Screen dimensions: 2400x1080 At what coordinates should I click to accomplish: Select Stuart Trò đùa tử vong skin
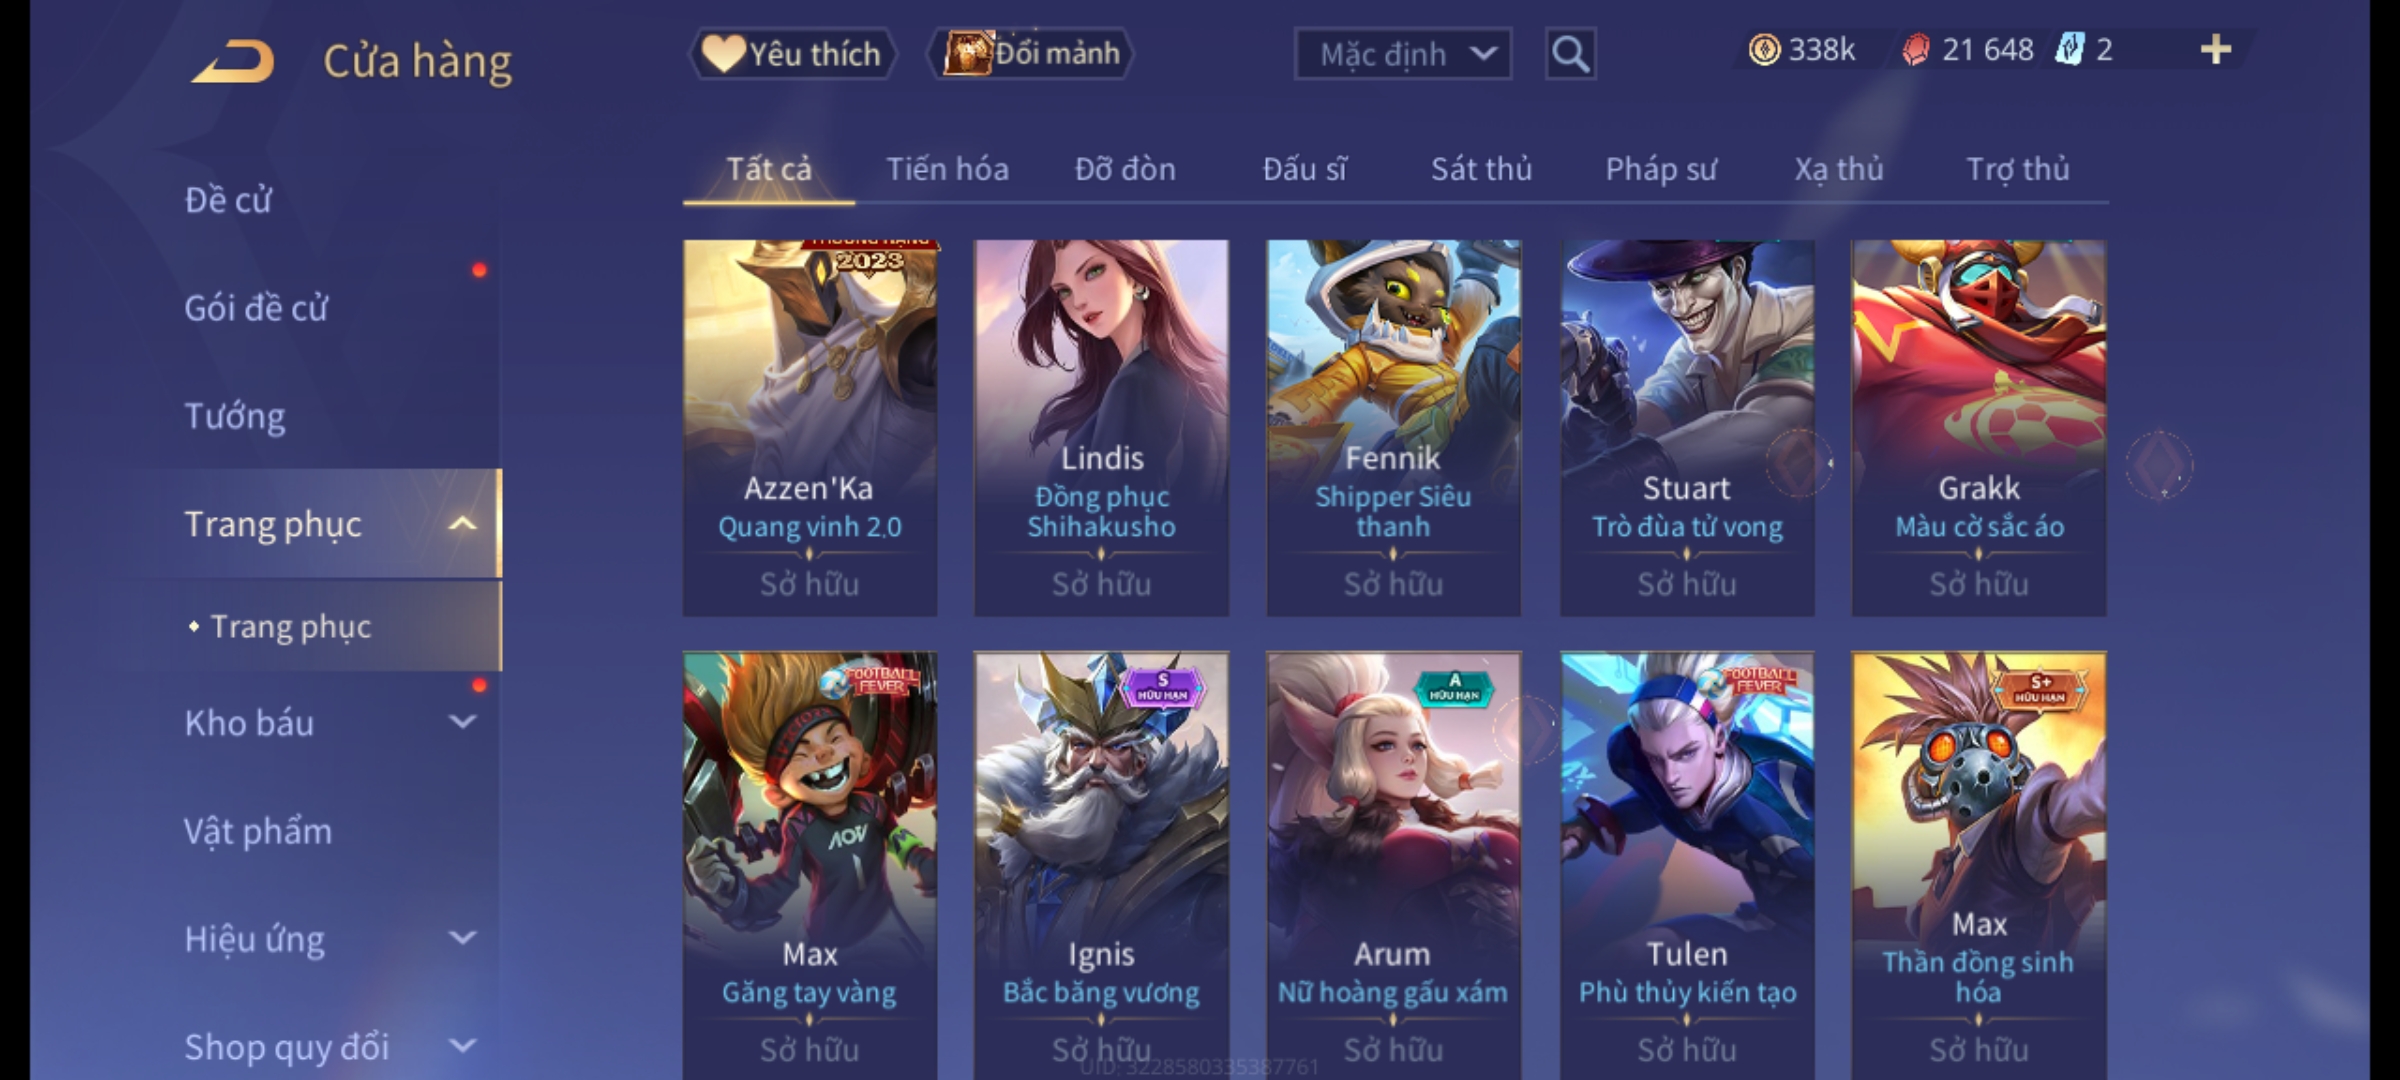[1687, 427]
